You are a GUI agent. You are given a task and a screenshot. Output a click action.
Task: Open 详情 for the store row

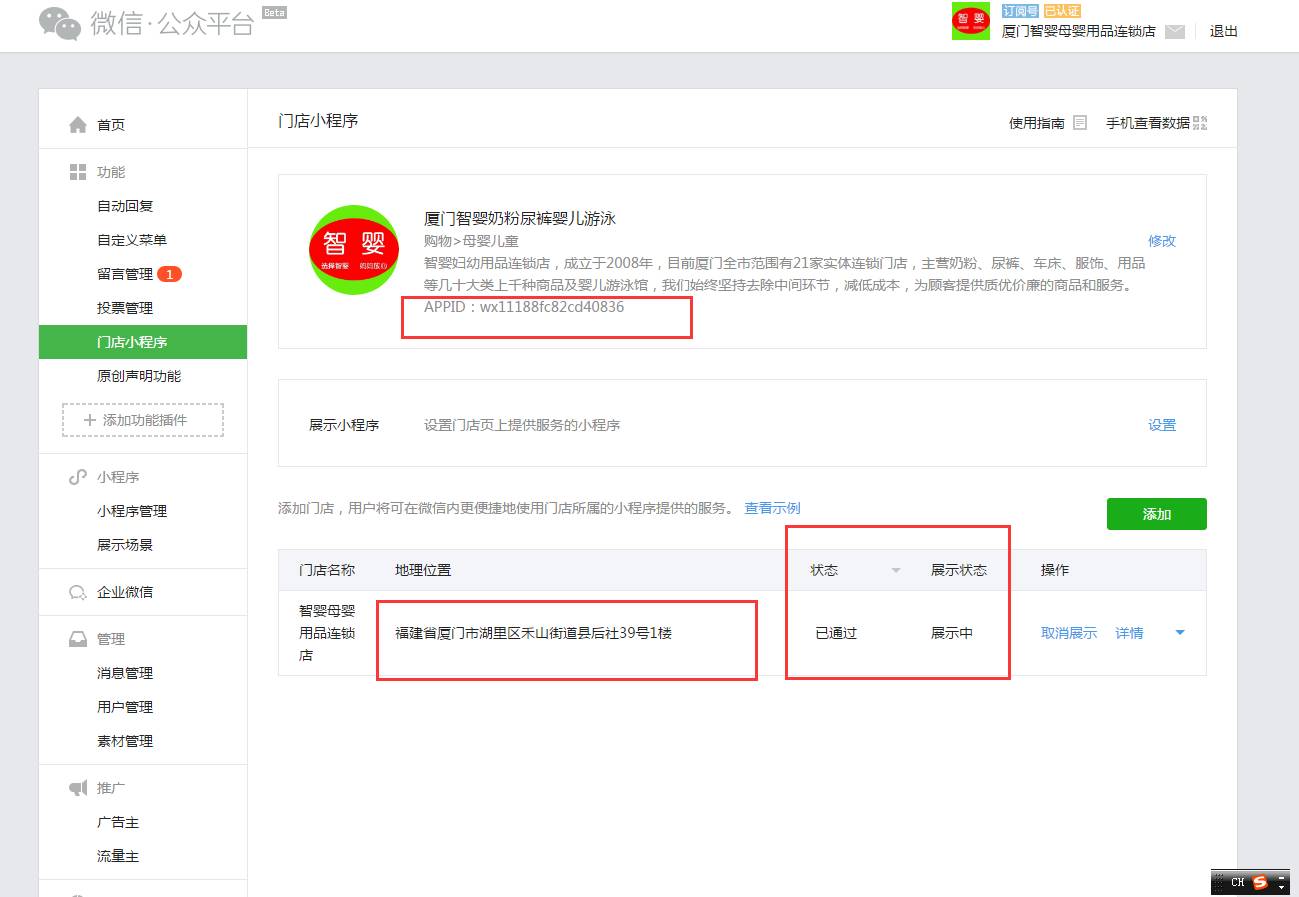1129,633
